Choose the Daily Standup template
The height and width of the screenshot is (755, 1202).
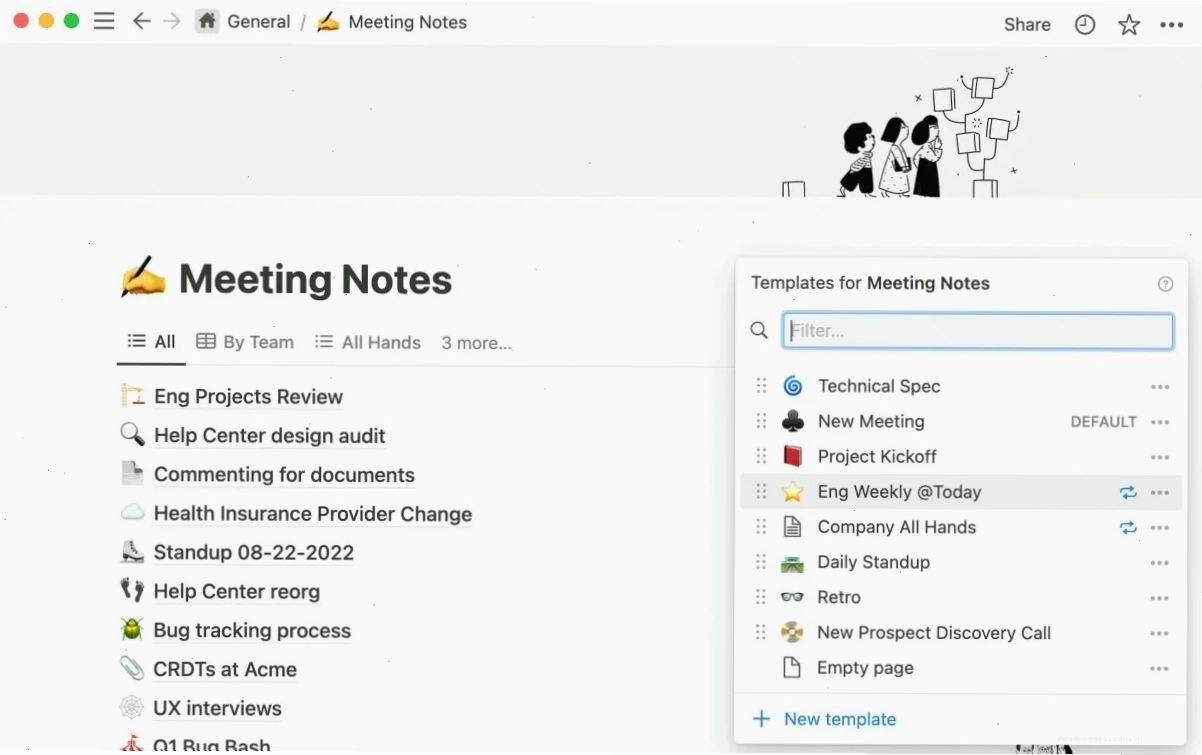point(874,562)
